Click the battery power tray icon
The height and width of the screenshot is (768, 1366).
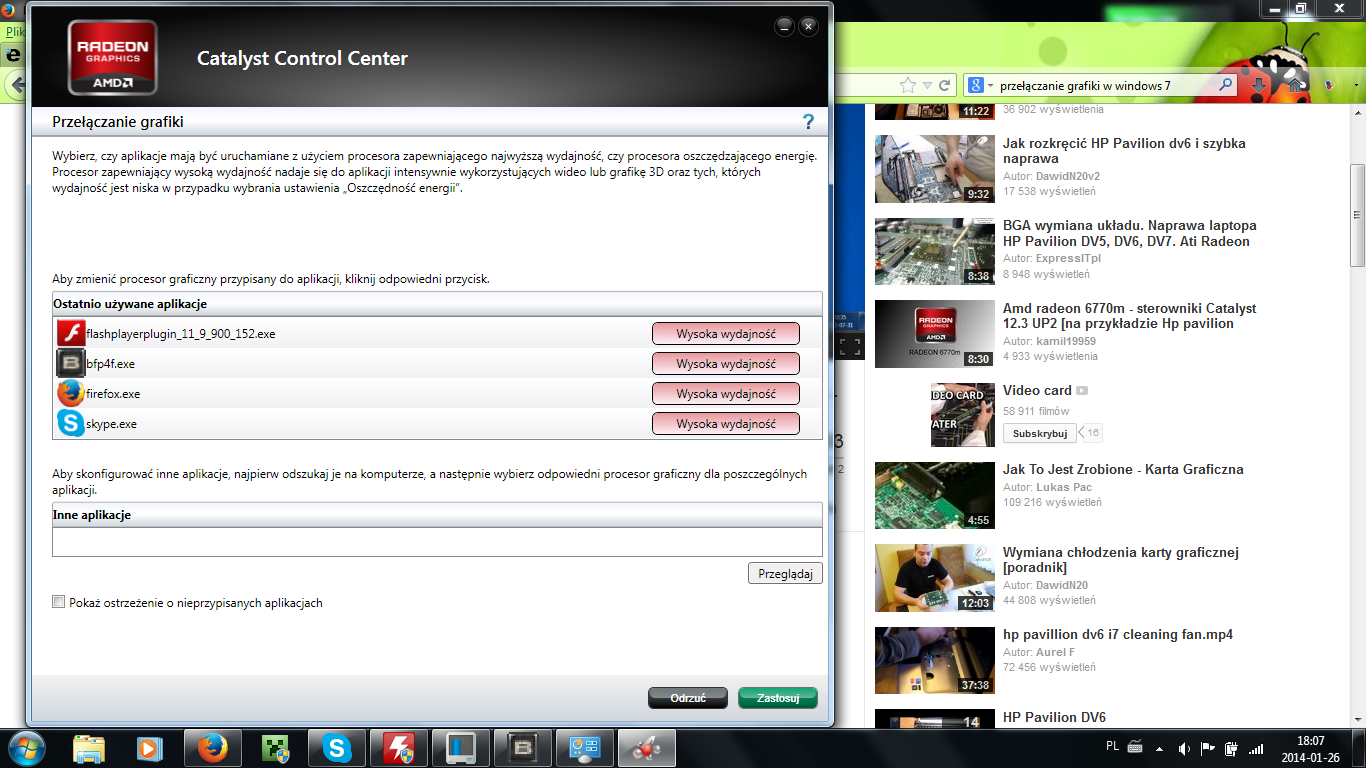pos(1231,748)
